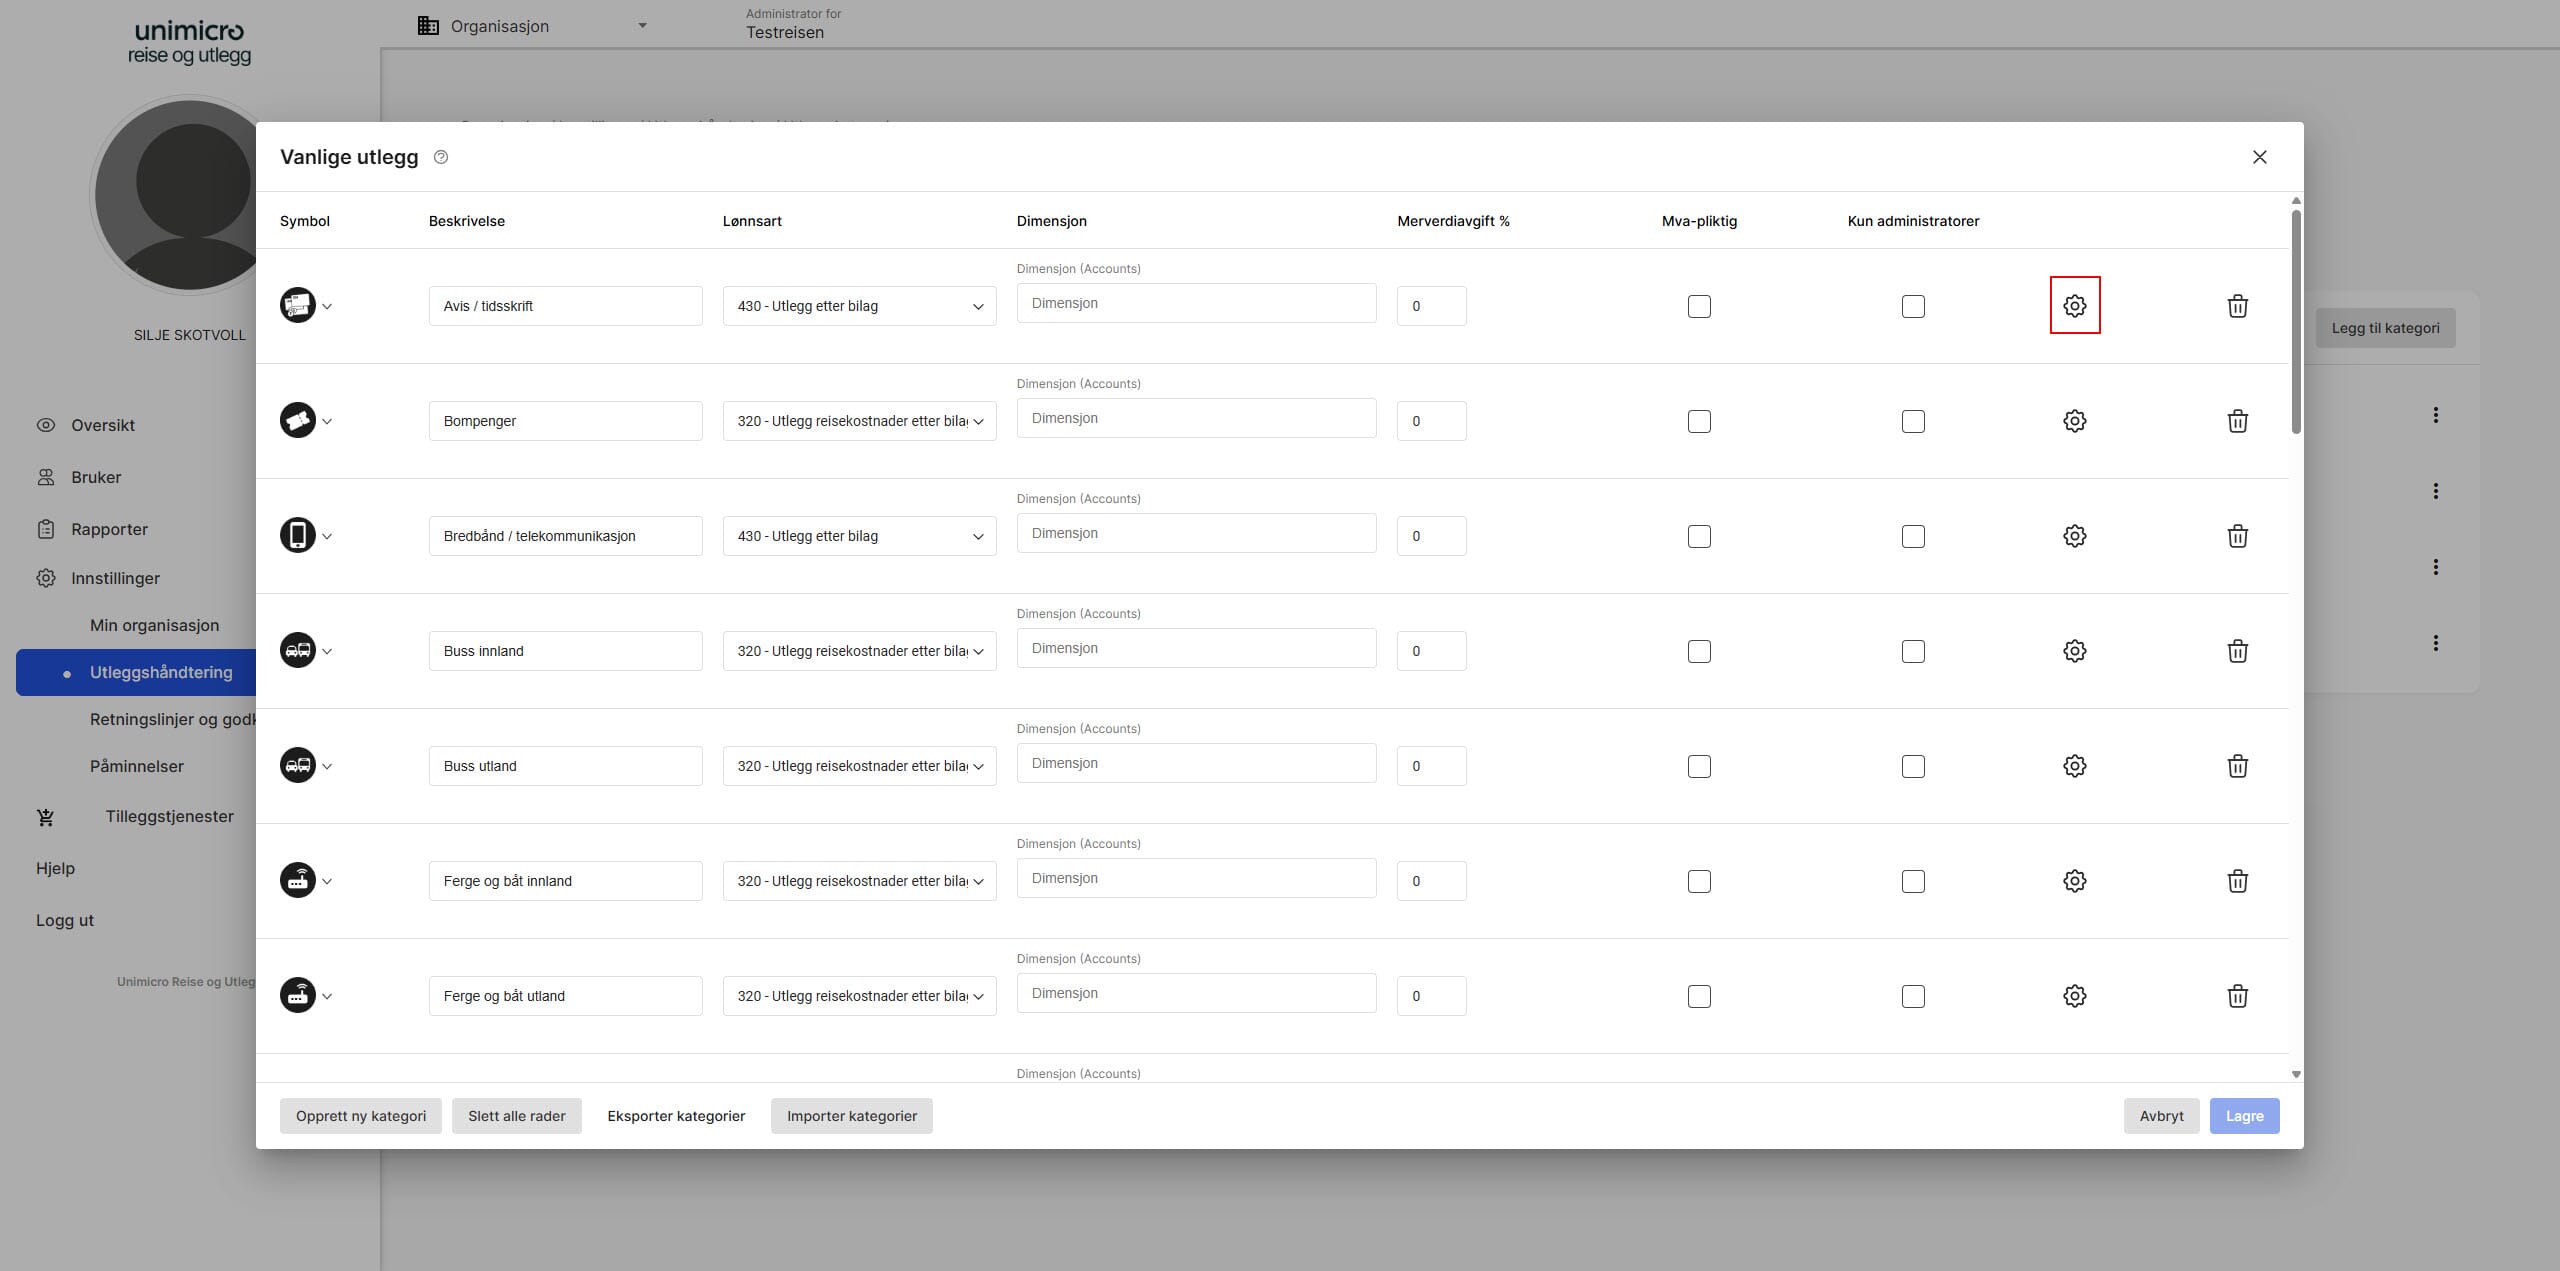
Task: Open gear settings for Buss innland row
Action: click(x=2074, y=651)
